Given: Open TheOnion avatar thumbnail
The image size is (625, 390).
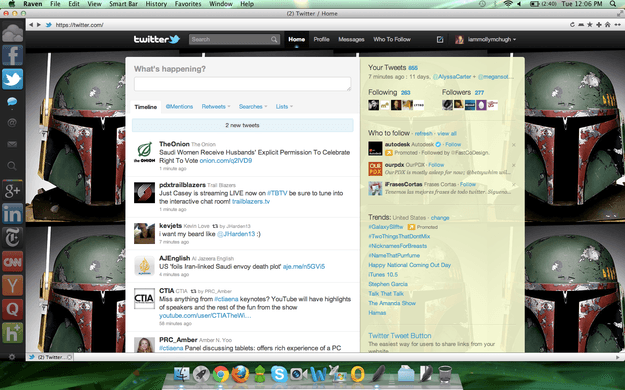Looking at the screenshot, I should [x=144, y=152].
